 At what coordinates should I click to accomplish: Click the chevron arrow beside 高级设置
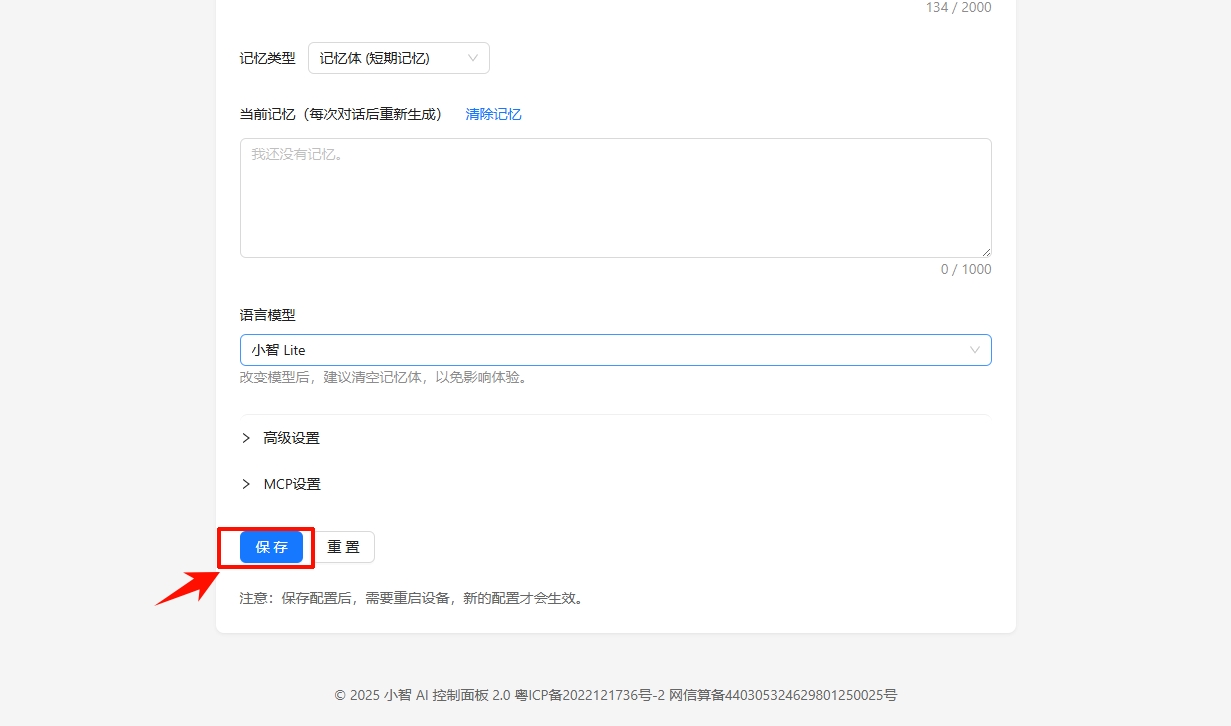pos(246,438)
